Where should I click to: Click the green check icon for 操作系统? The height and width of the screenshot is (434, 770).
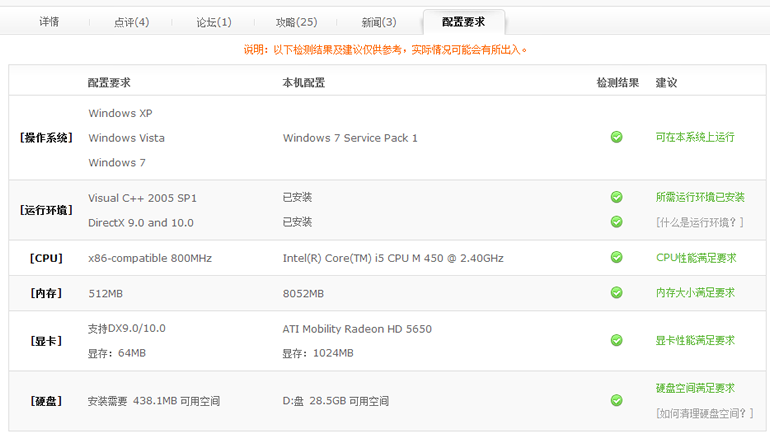[x=617, y=137]
